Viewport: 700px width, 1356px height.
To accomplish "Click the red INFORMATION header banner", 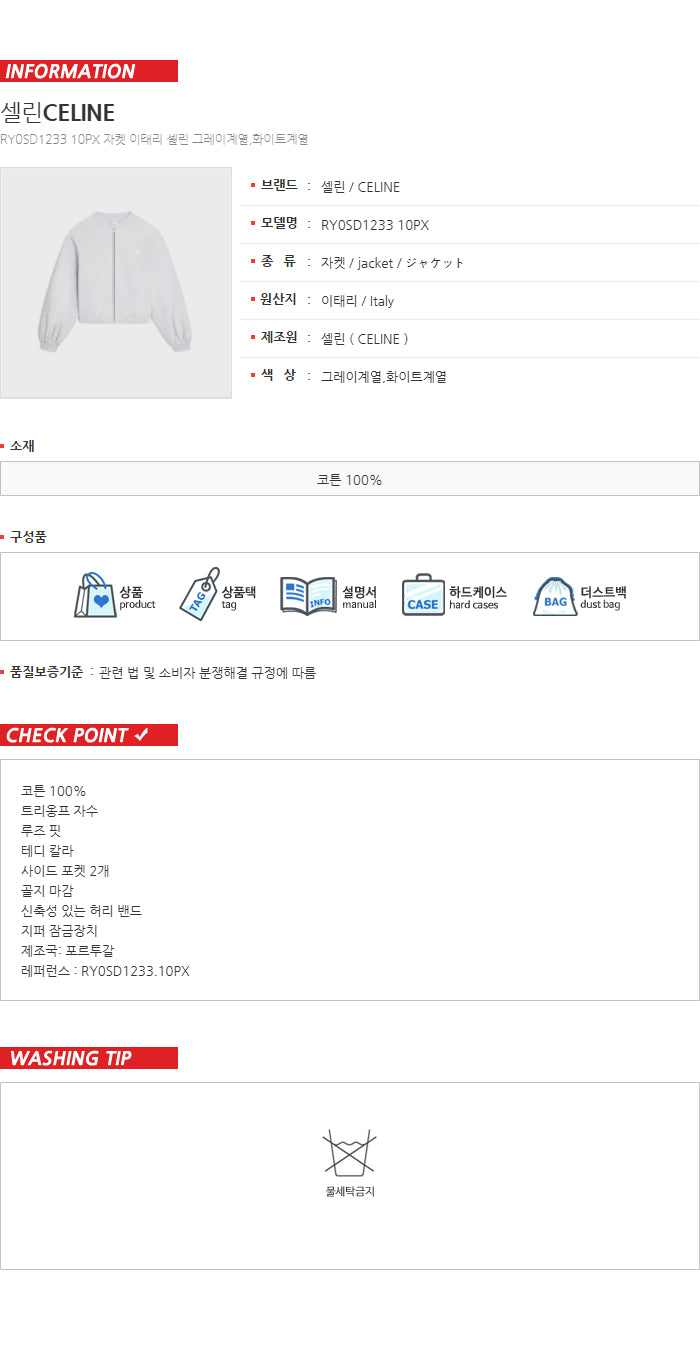I will (89, 71).
